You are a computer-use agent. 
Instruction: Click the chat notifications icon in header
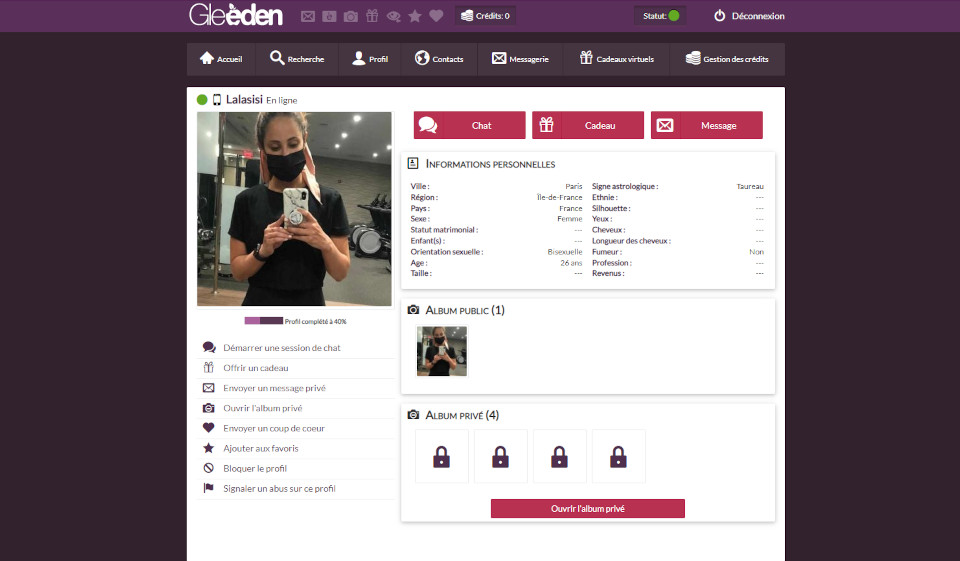point(329,17)
